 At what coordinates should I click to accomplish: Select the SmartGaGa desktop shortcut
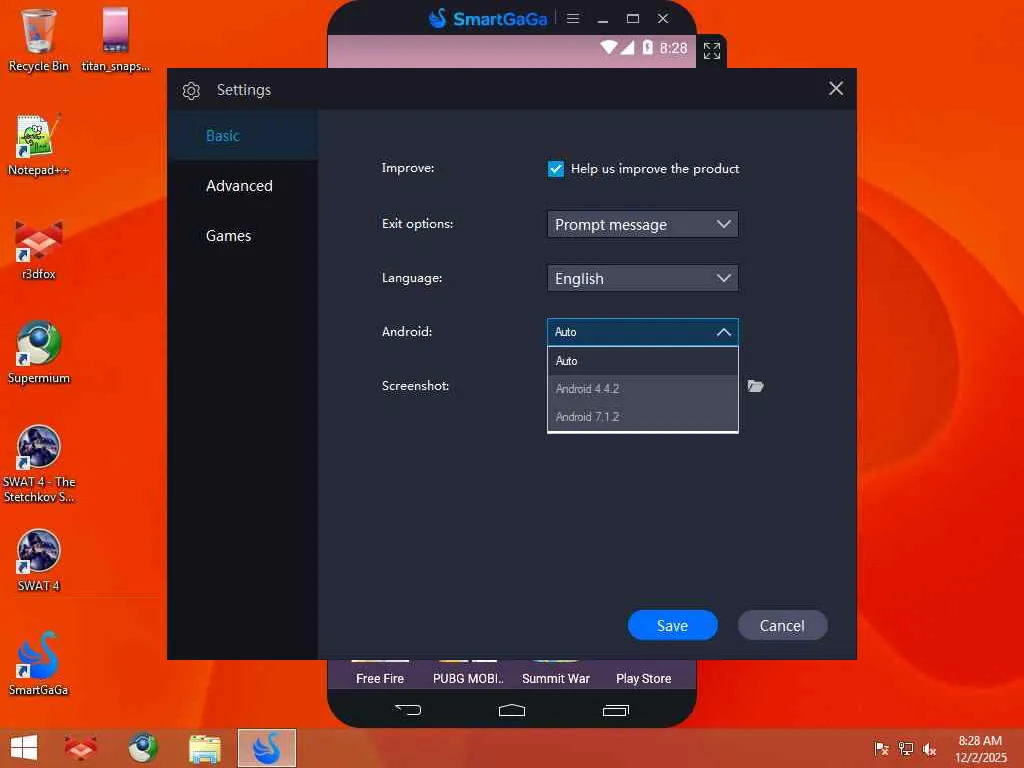pos(39,664)
